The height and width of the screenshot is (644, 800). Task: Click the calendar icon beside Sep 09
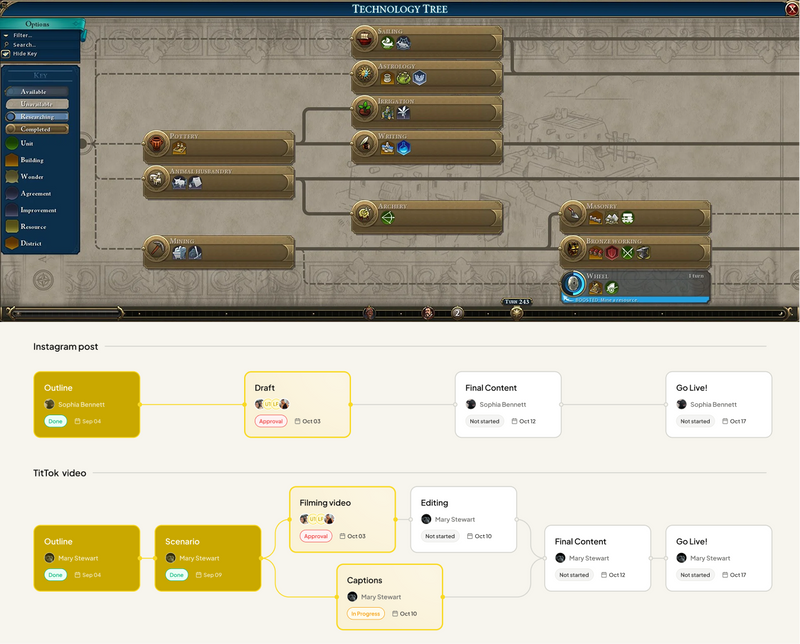(199, 575)
